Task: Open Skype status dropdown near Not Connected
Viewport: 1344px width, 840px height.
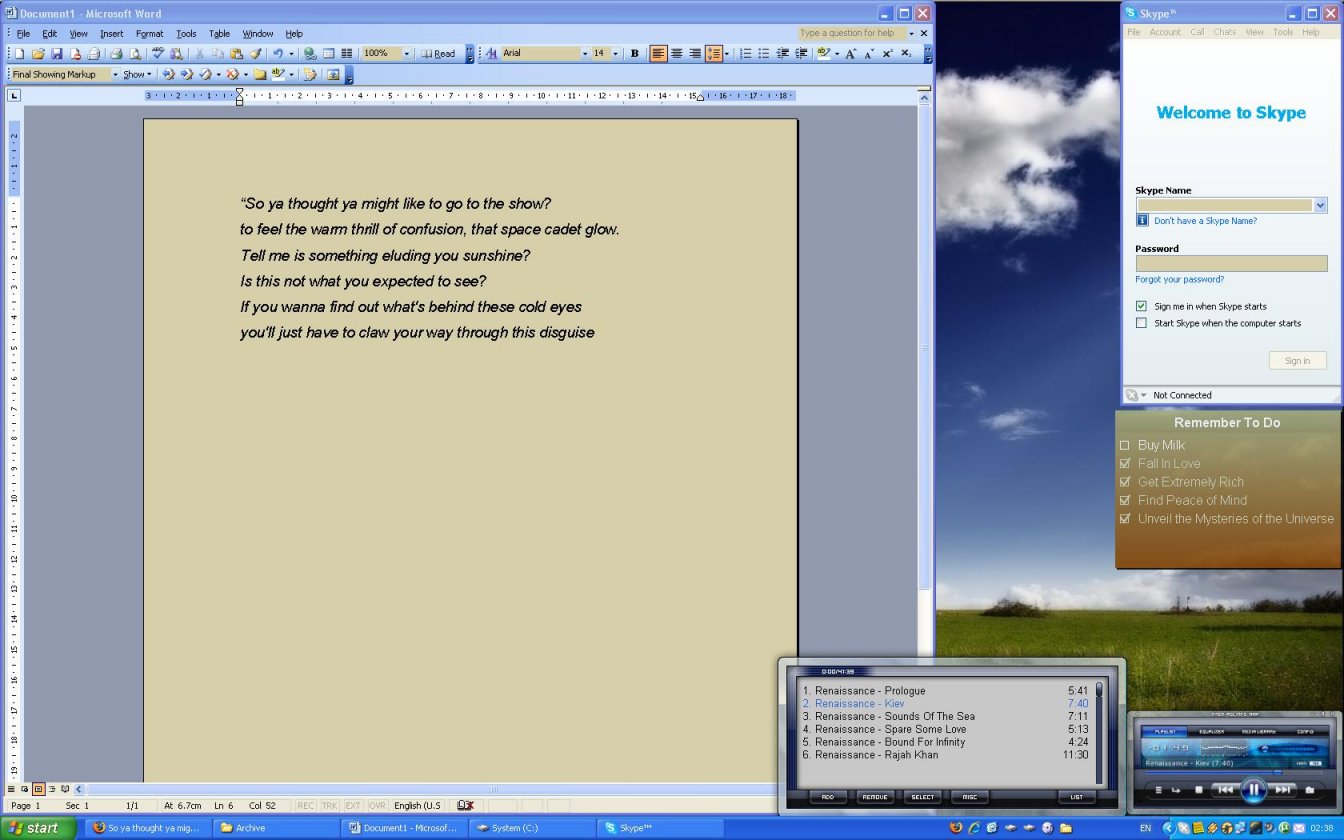Action: pos(1144,395)
